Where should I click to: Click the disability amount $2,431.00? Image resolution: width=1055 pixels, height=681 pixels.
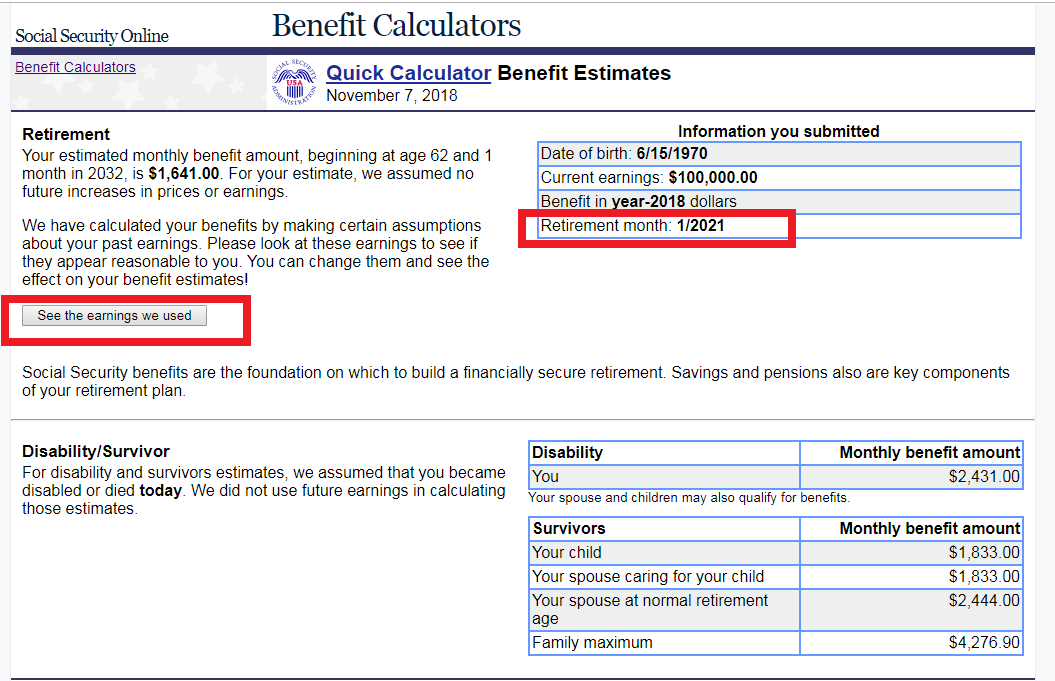tap(984, 476)
